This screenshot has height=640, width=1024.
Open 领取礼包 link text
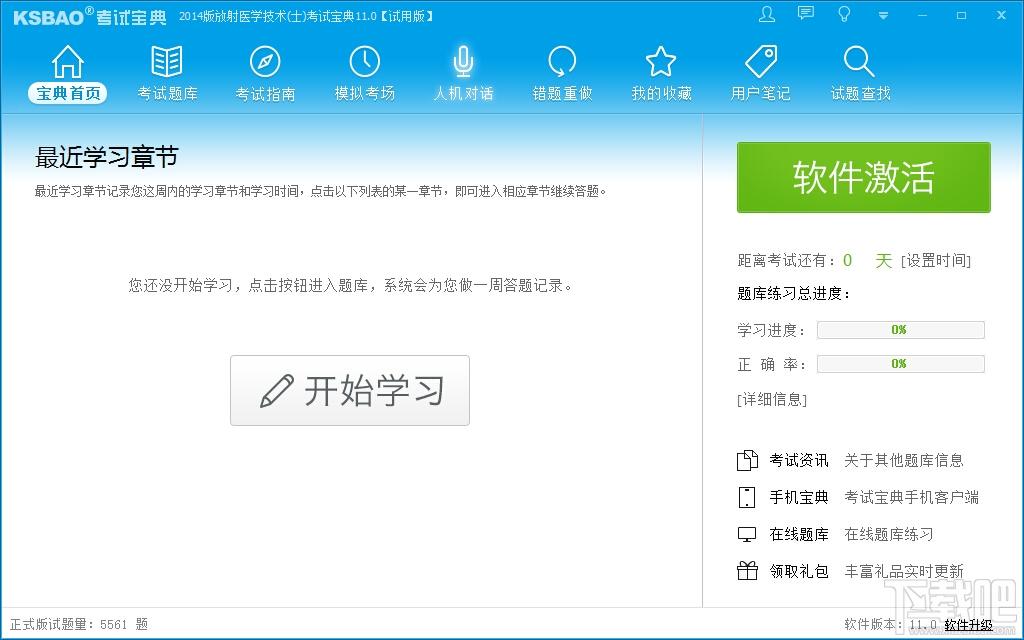tap(799, 571)
